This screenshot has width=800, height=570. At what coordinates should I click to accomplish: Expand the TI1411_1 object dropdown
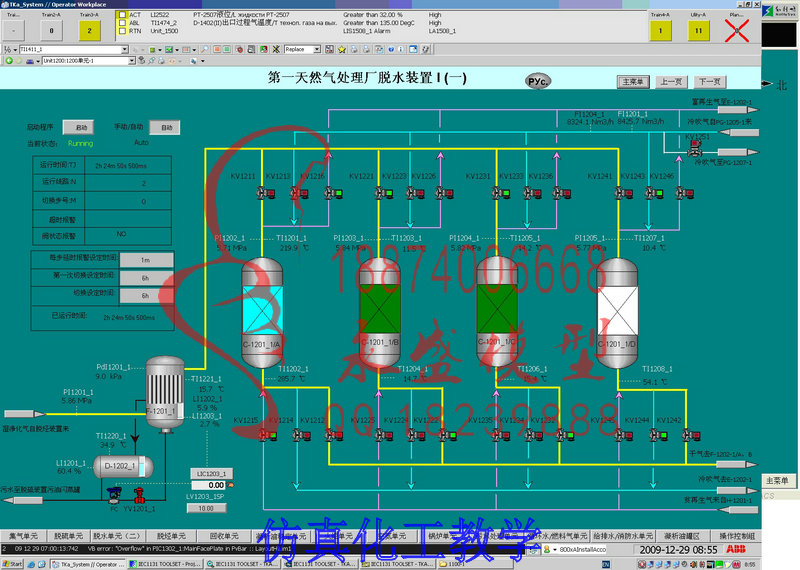coord(124,49)
